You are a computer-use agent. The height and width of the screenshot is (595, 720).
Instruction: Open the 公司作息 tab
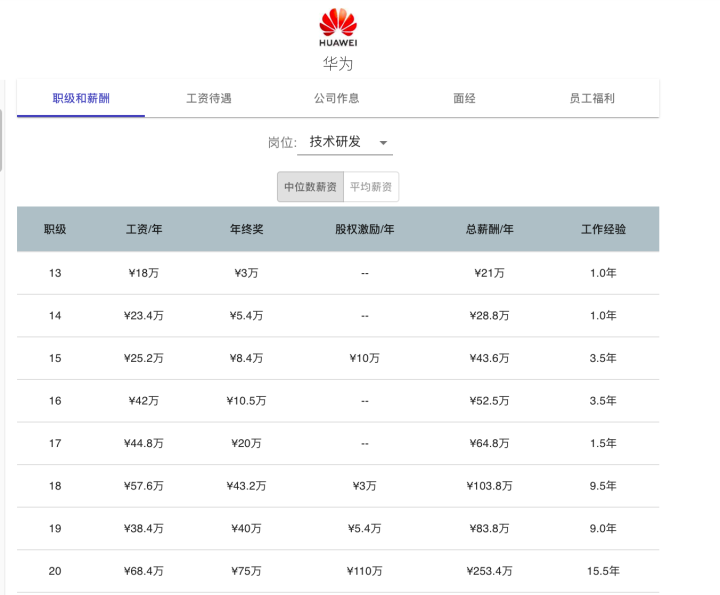tap(337, 98)
